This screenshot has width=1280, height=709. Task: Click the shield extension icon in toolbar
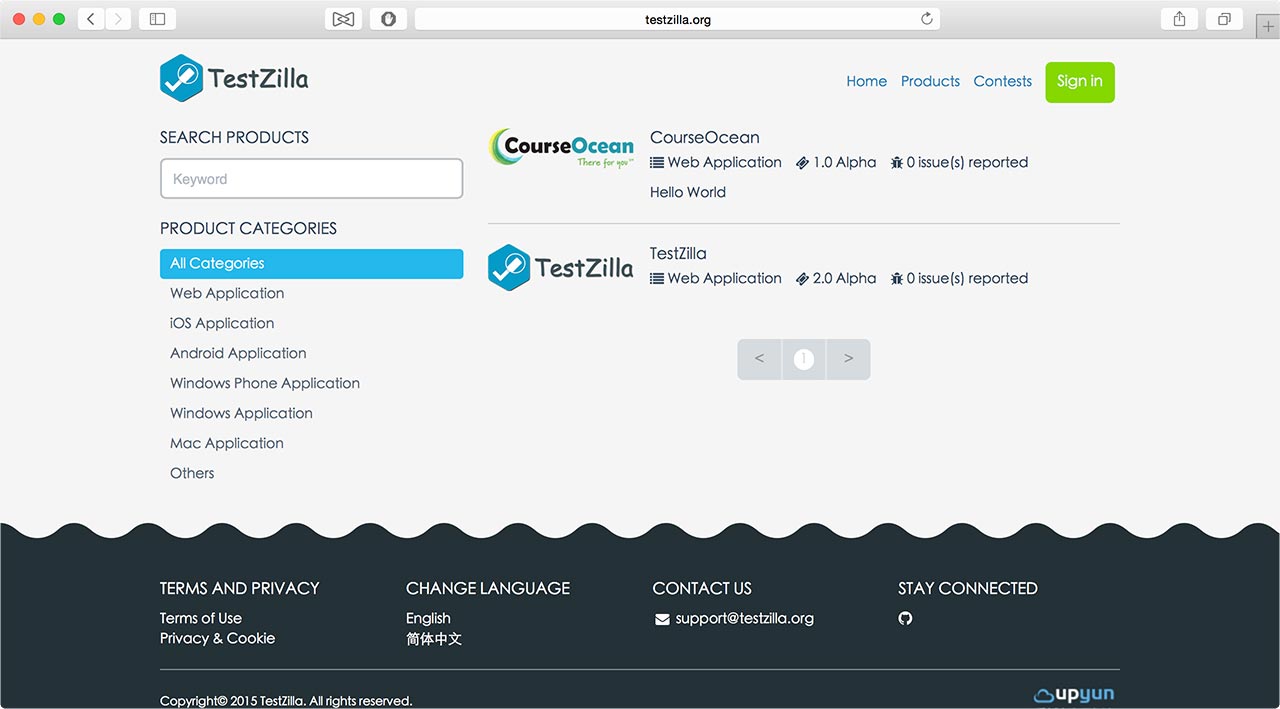click(x=388, y=19)
